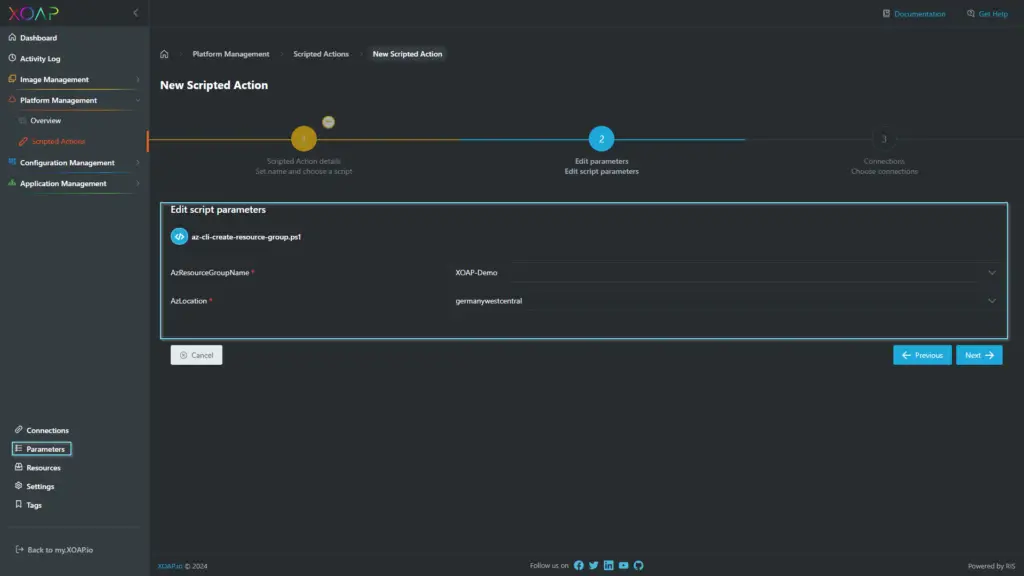Screen dimensions: 1024x576
Task: Go to step 1 Scripted Action details
Action: [x=304, y=138]
